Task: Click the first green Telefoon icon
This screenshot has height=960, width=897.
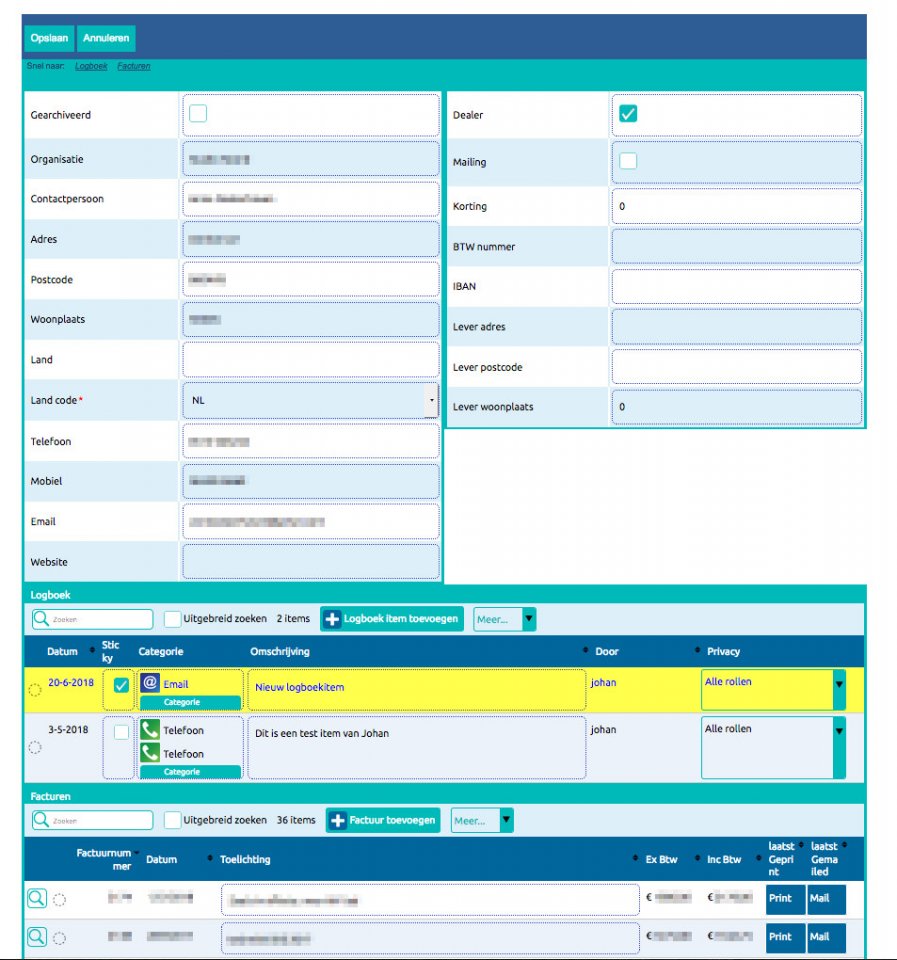Action: (x=150, y=730)
